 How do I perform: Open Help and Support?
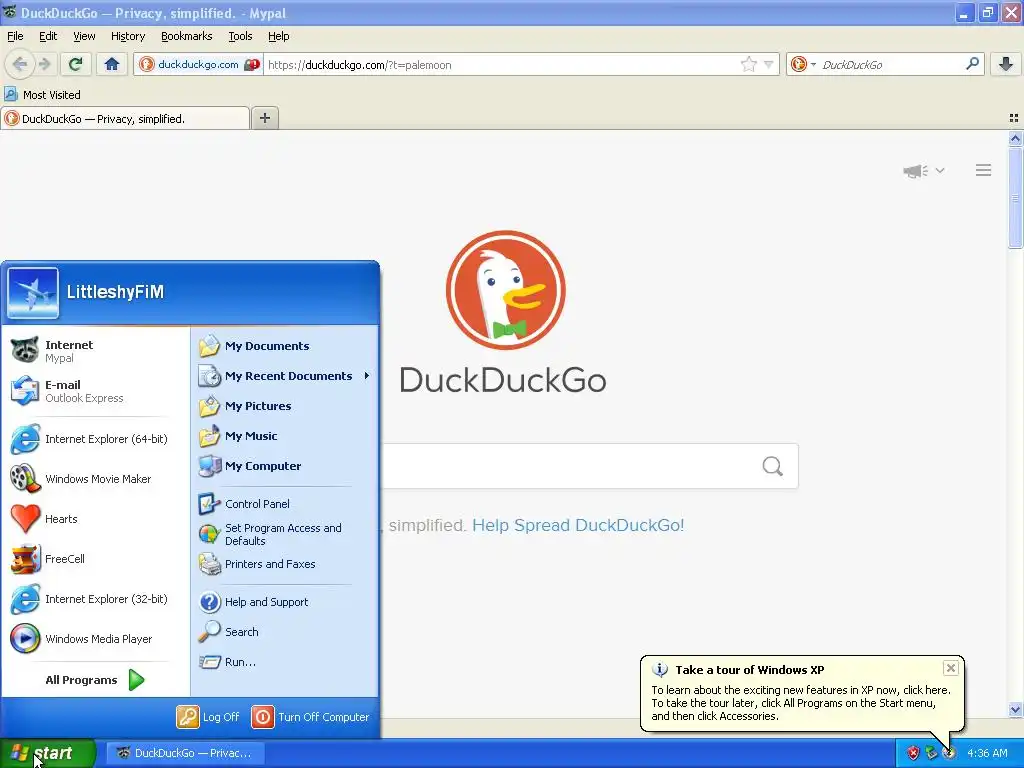click(285, 602)
